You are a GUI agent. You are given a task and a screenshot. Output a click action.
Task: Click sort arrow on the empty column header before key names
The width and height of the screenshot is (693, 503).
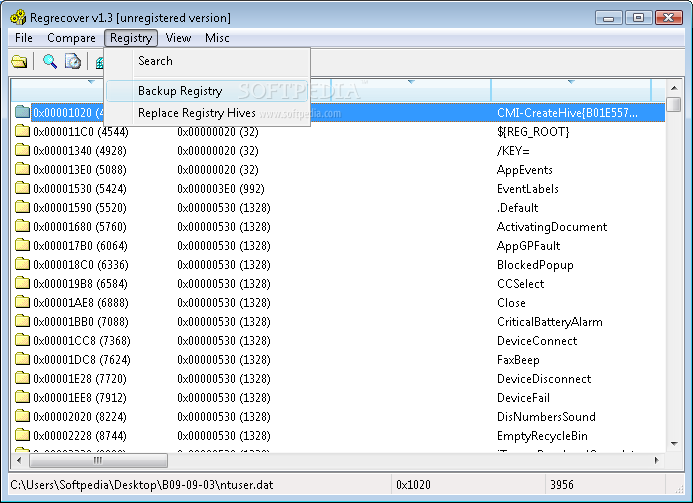[411, 82]
